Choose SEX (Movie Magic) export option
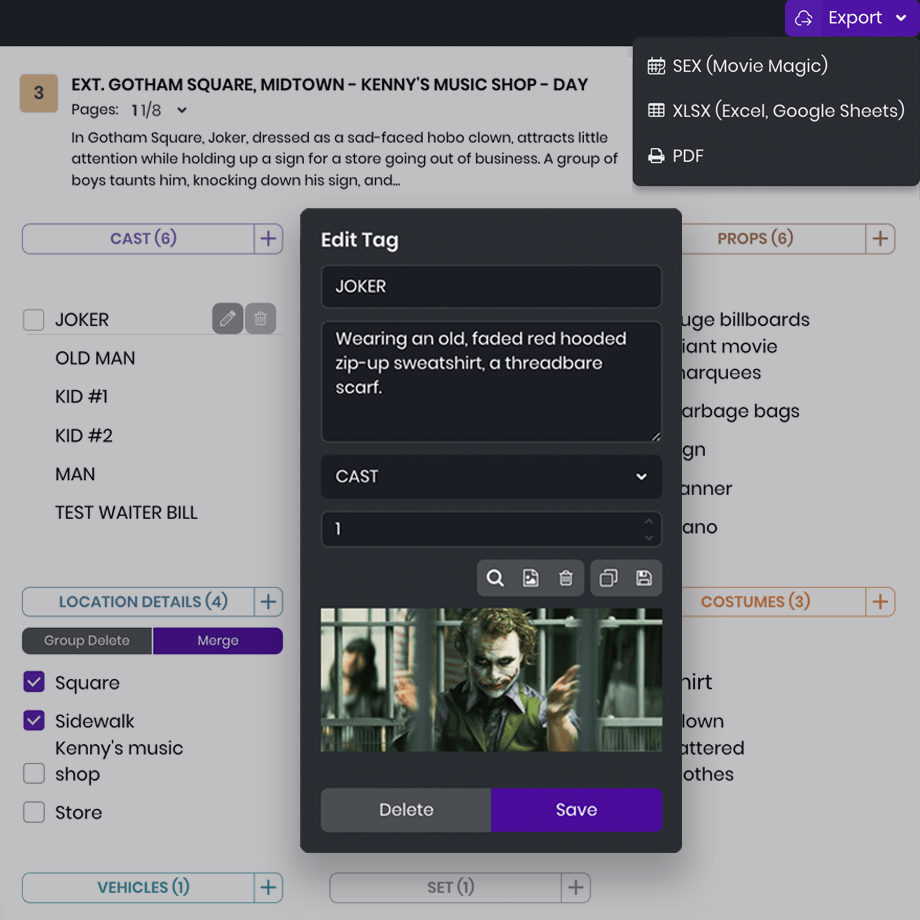The width and height of the screenshot is (920, 920). point(738,66)
